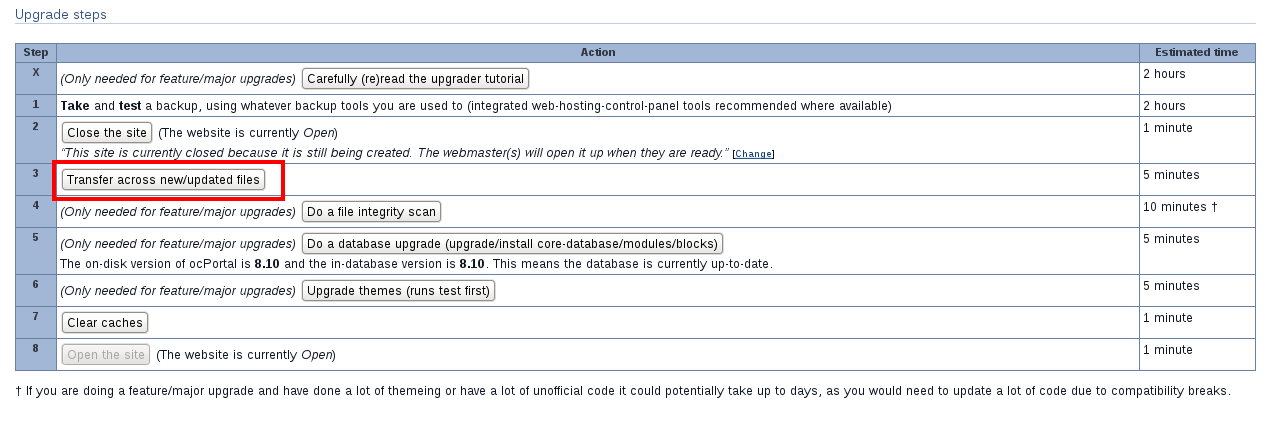Click the on-disk version text in step 5

[x=416, y=264]
